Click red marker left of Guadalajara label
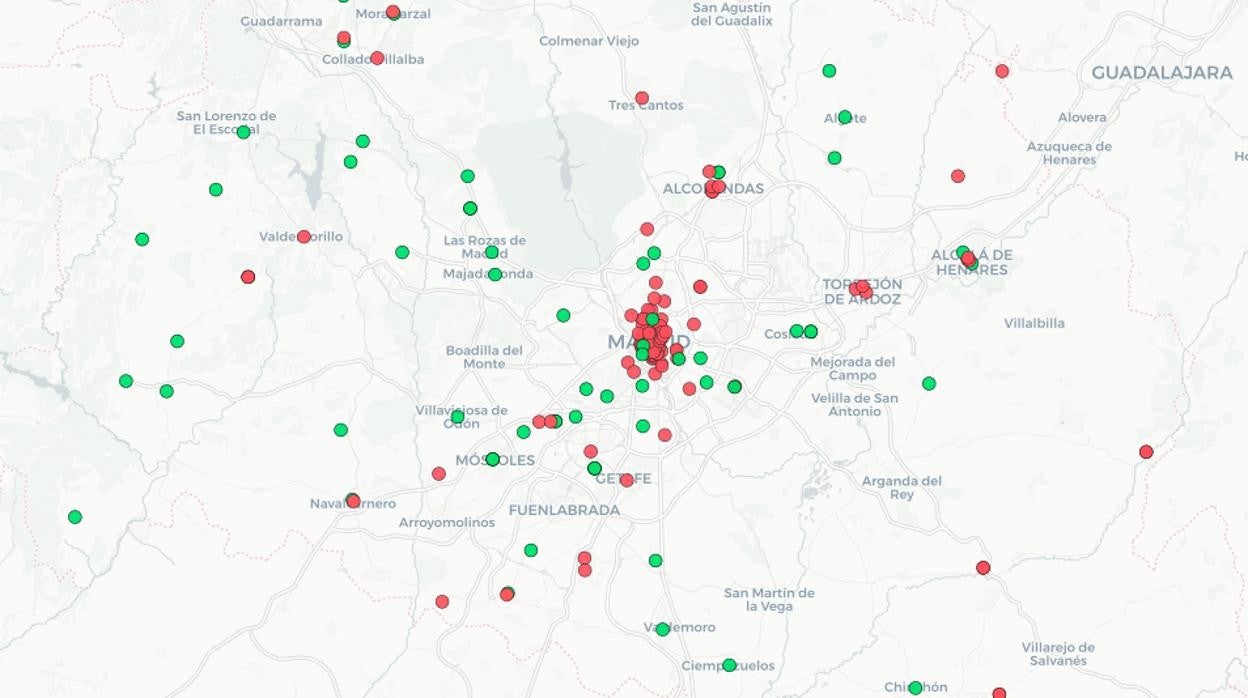The image size is (1248, 698). 1002,71
